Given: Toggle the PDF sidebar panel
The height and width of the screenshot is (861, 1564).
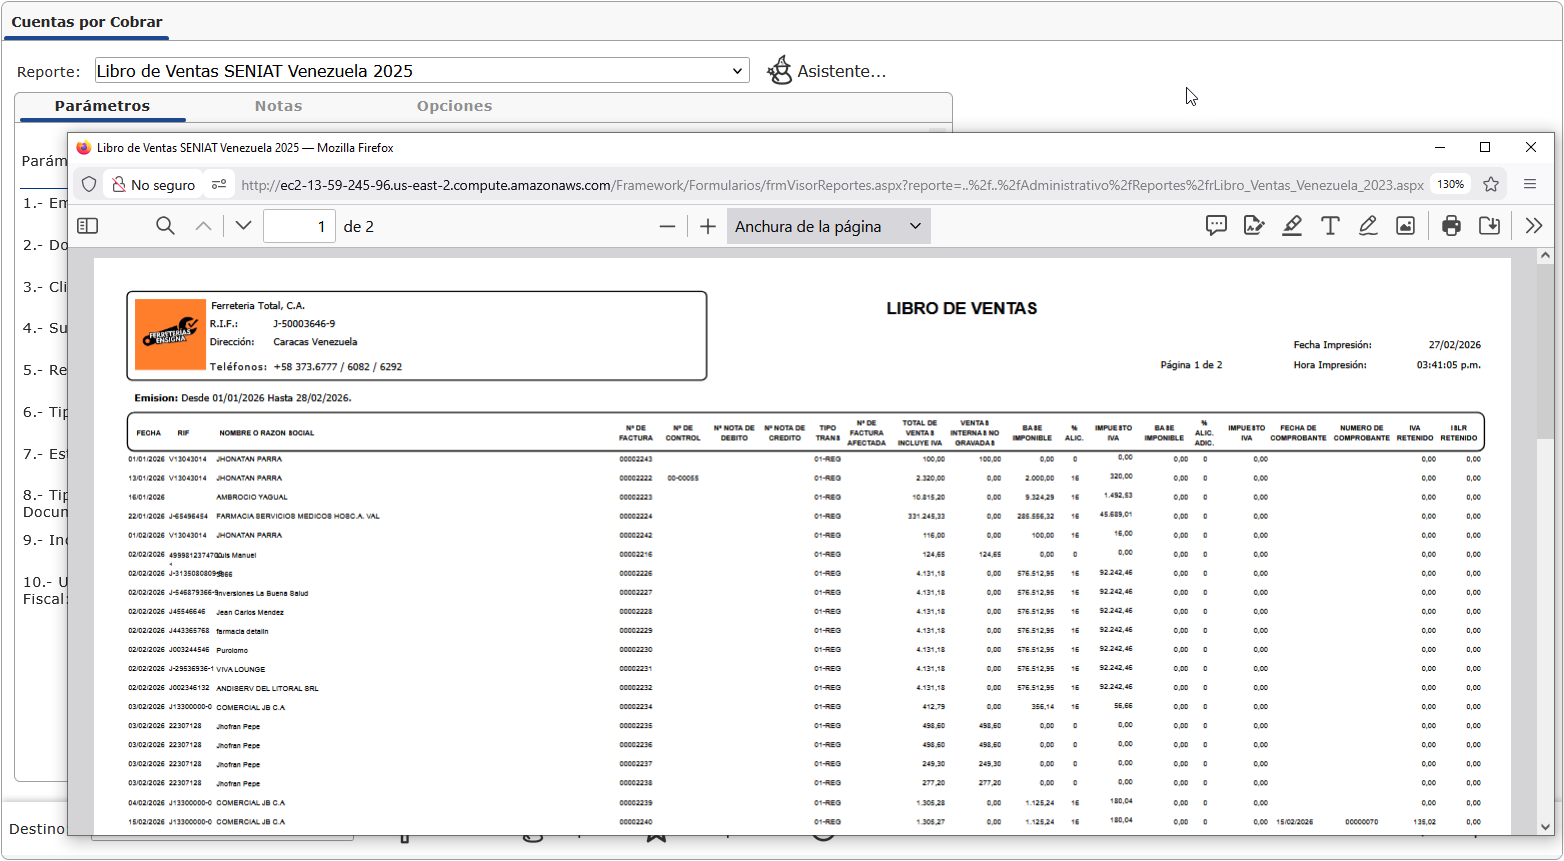Looking at the screenshot, I should click(88, 226).
